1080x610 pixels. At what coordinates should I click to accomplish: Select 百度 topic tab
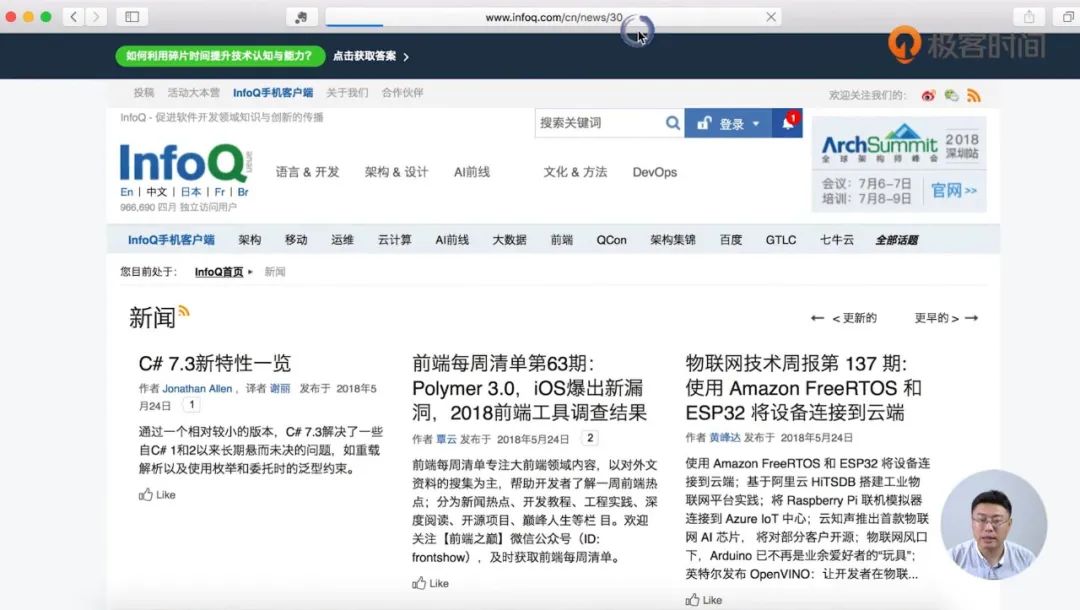click(731, 240)
